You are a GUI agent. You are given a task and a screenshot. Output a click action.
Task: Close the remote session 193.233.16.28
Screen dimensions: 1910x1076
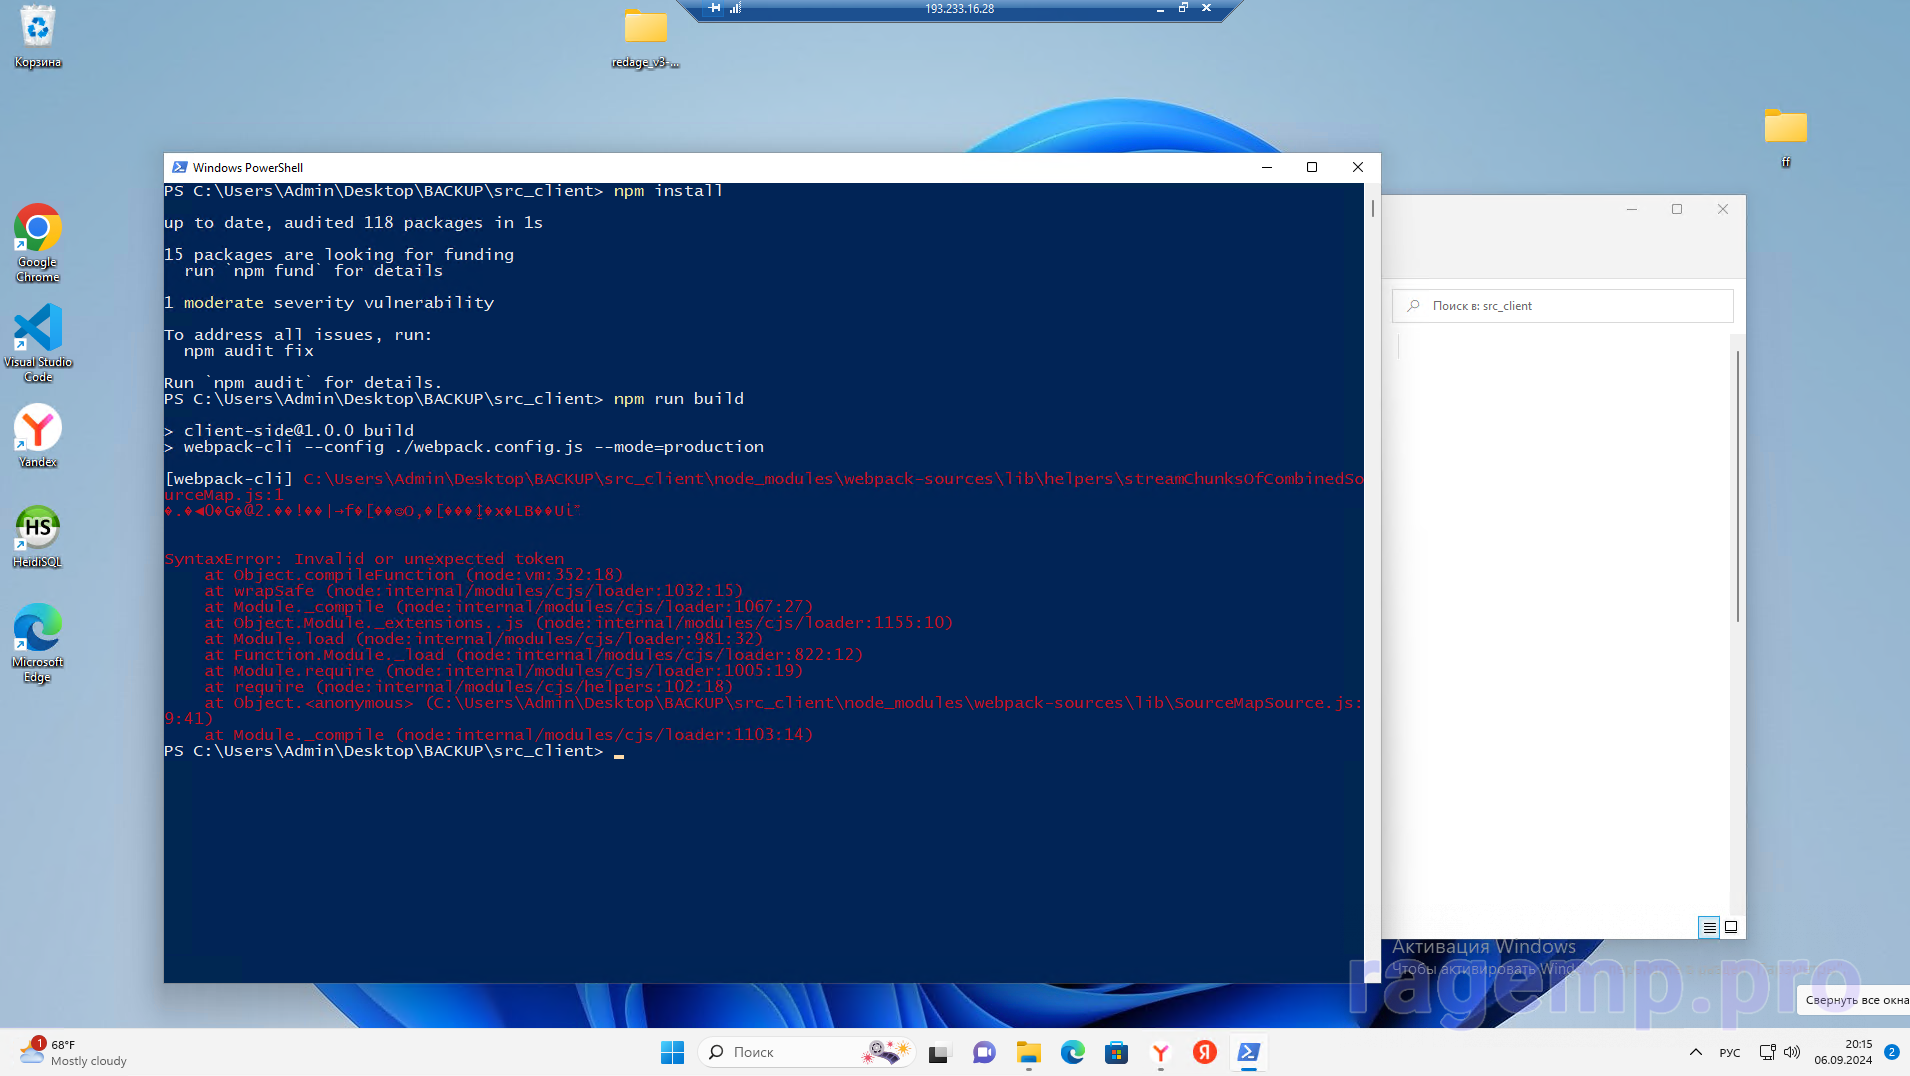[x=1206, y=8]
